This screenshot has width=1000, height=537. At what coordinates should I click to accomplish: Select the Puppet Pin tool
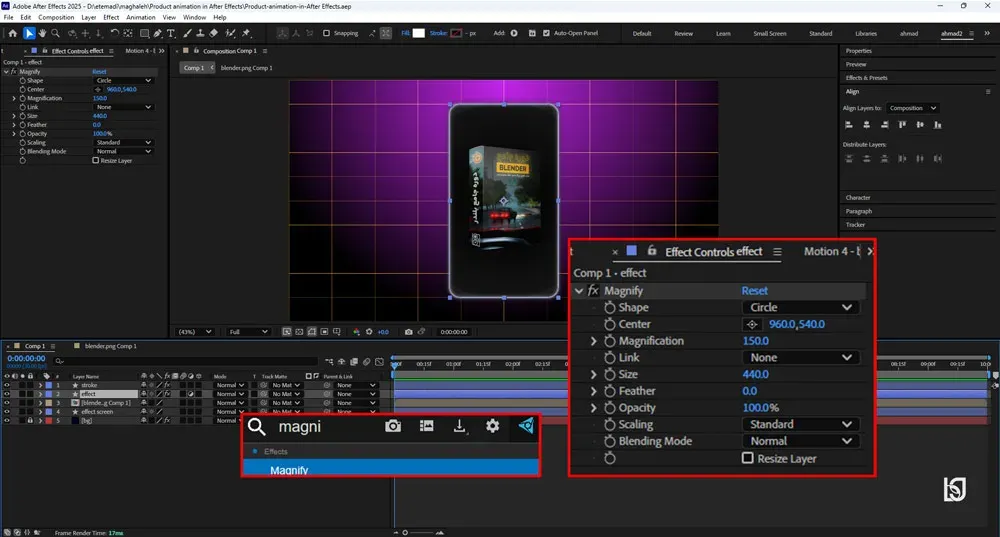tap(246, 33)
